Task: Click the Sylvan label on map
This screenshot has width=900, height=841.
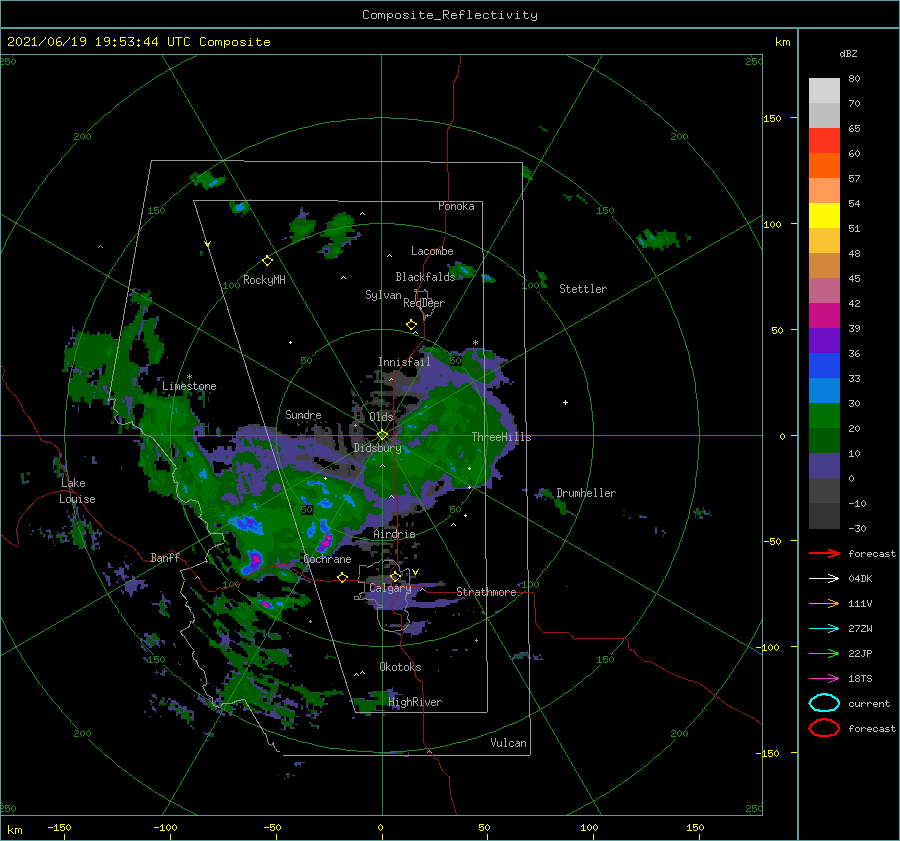Action: (x=383, y=295)
